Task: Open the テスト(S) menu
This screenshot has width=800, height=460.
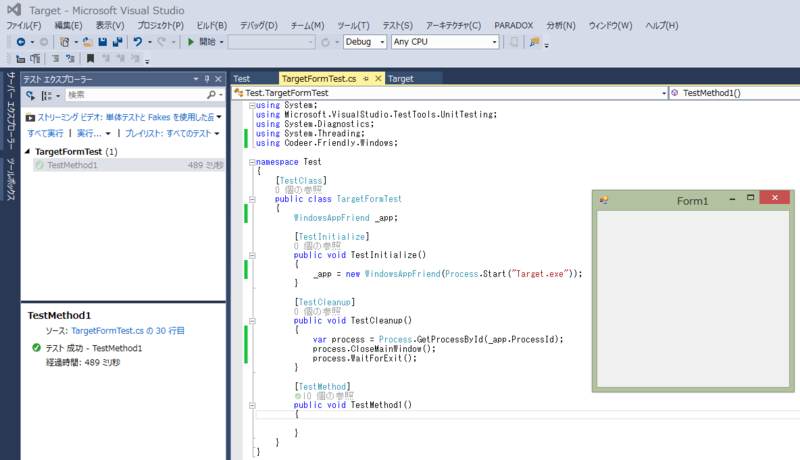Action: click(x=397, y=25)
